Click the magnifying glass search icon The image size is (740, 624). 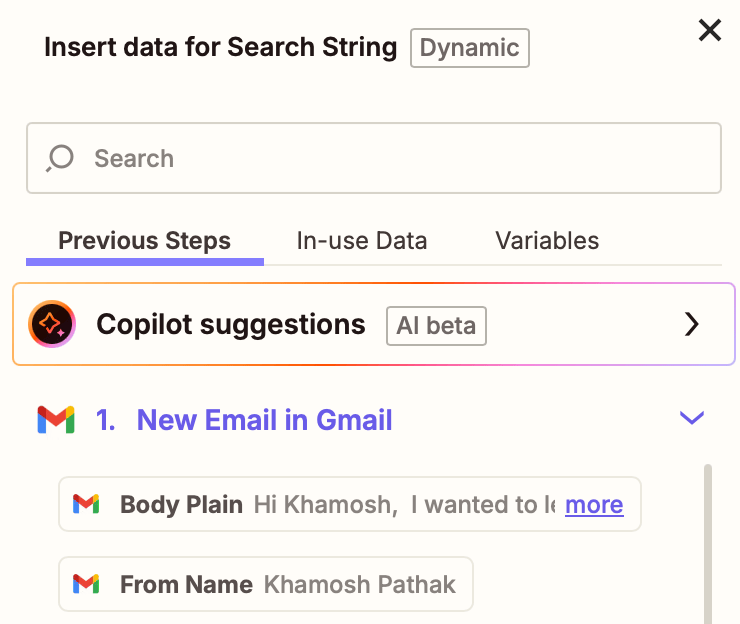(60, 158)
